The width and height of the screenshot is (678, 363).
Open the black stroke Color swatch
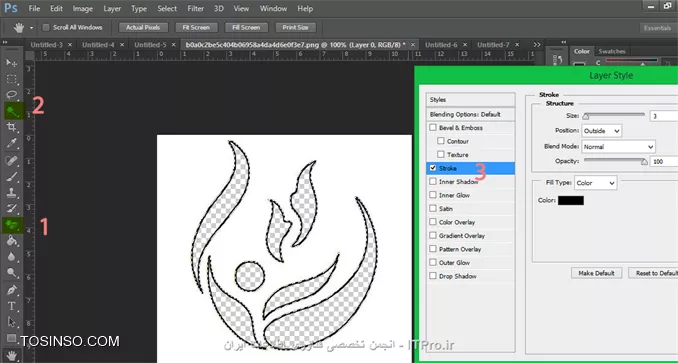(x=571, y=201)
